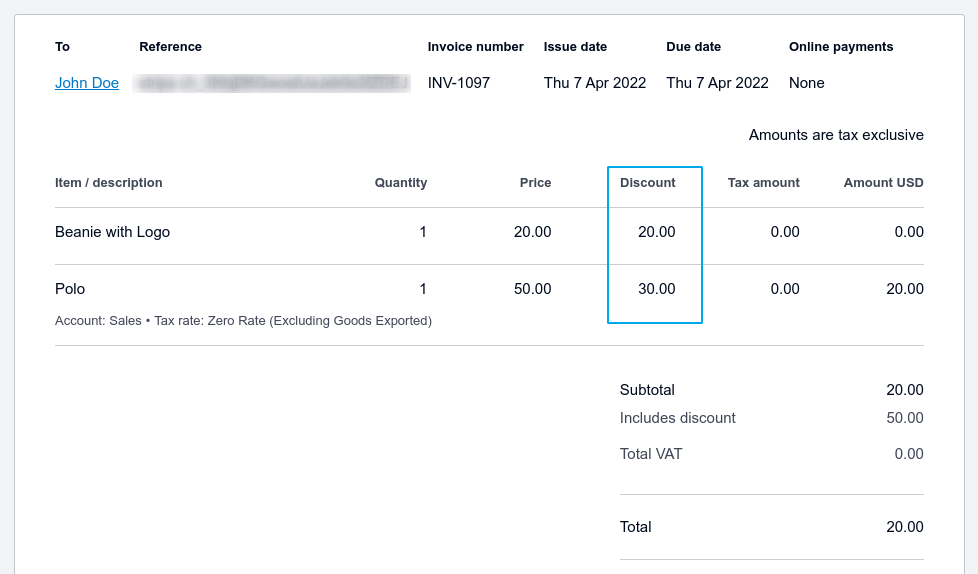The height and width of the screenshot is (574, 978).
Task: Click the Includes discount label
Action: [x=678, y=418]
